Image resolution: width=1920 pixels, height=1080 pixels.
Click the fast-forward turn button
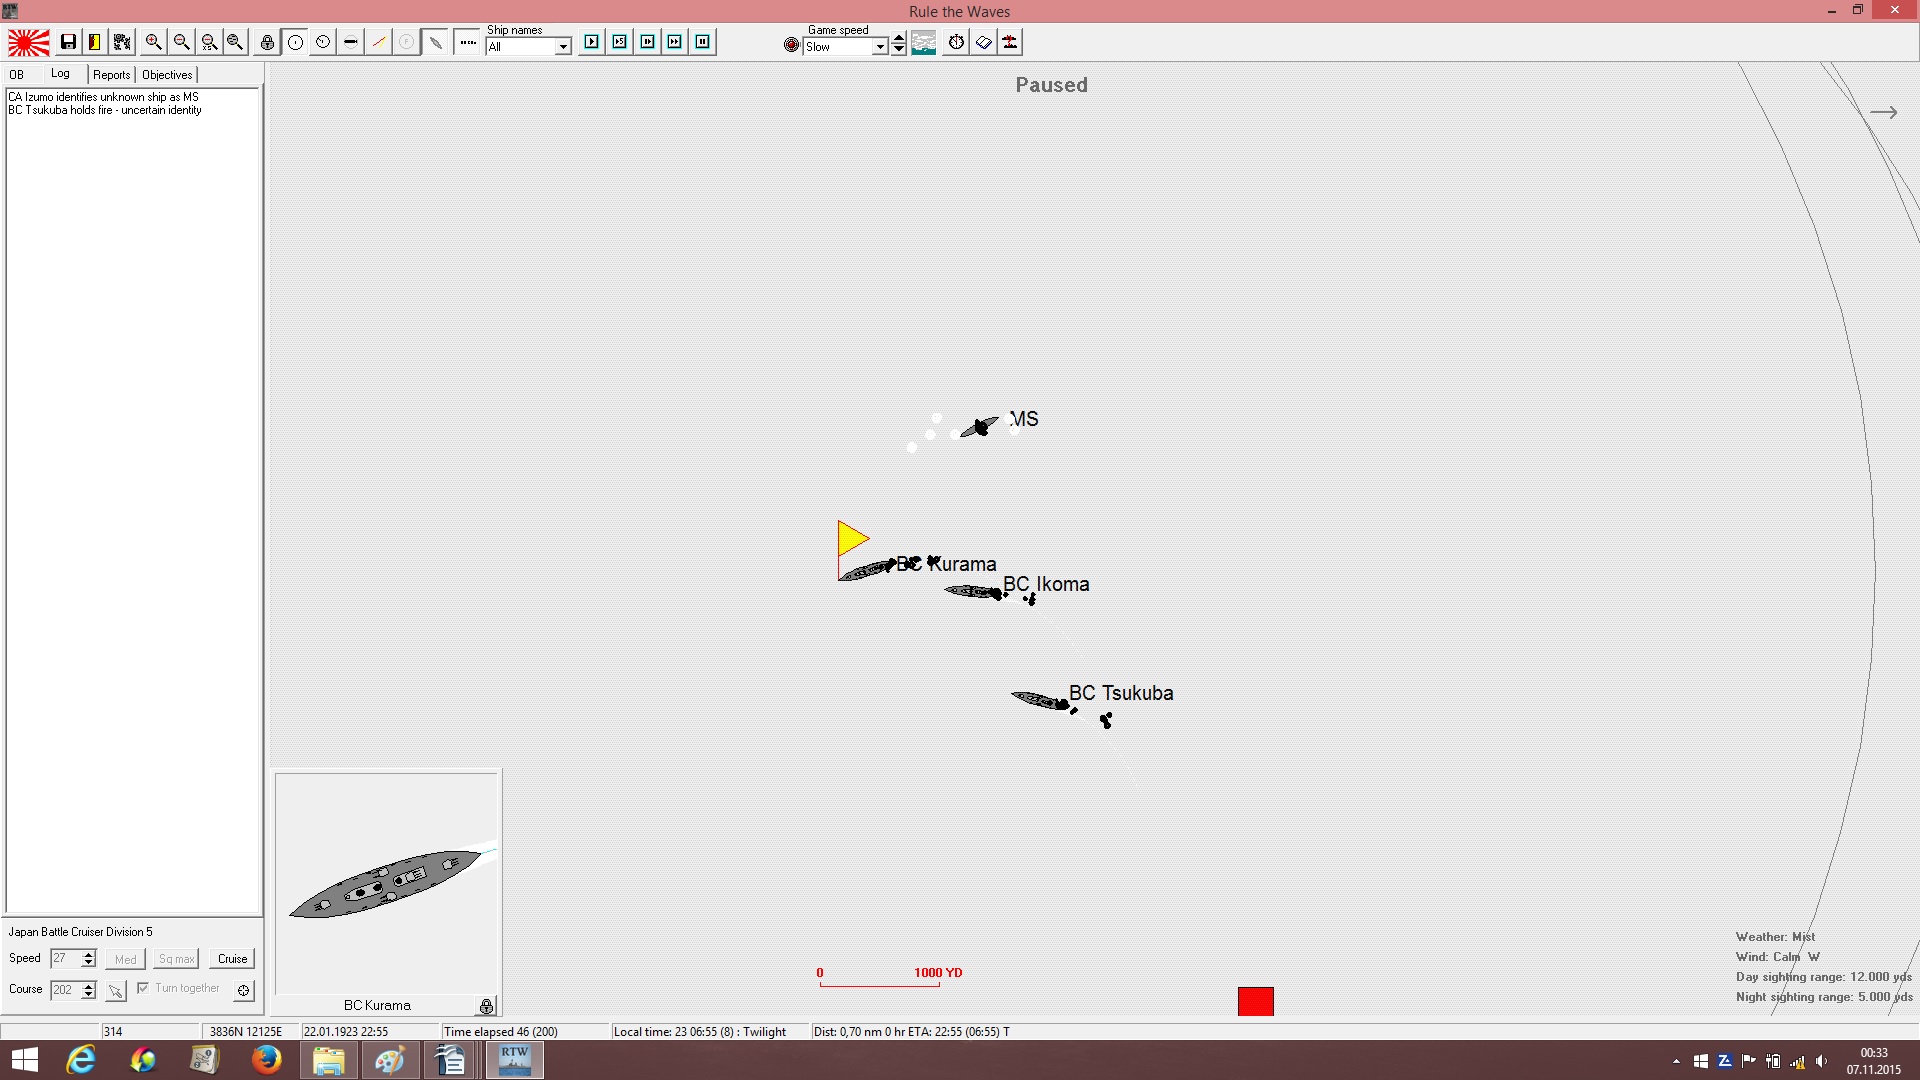click(675, 42)
